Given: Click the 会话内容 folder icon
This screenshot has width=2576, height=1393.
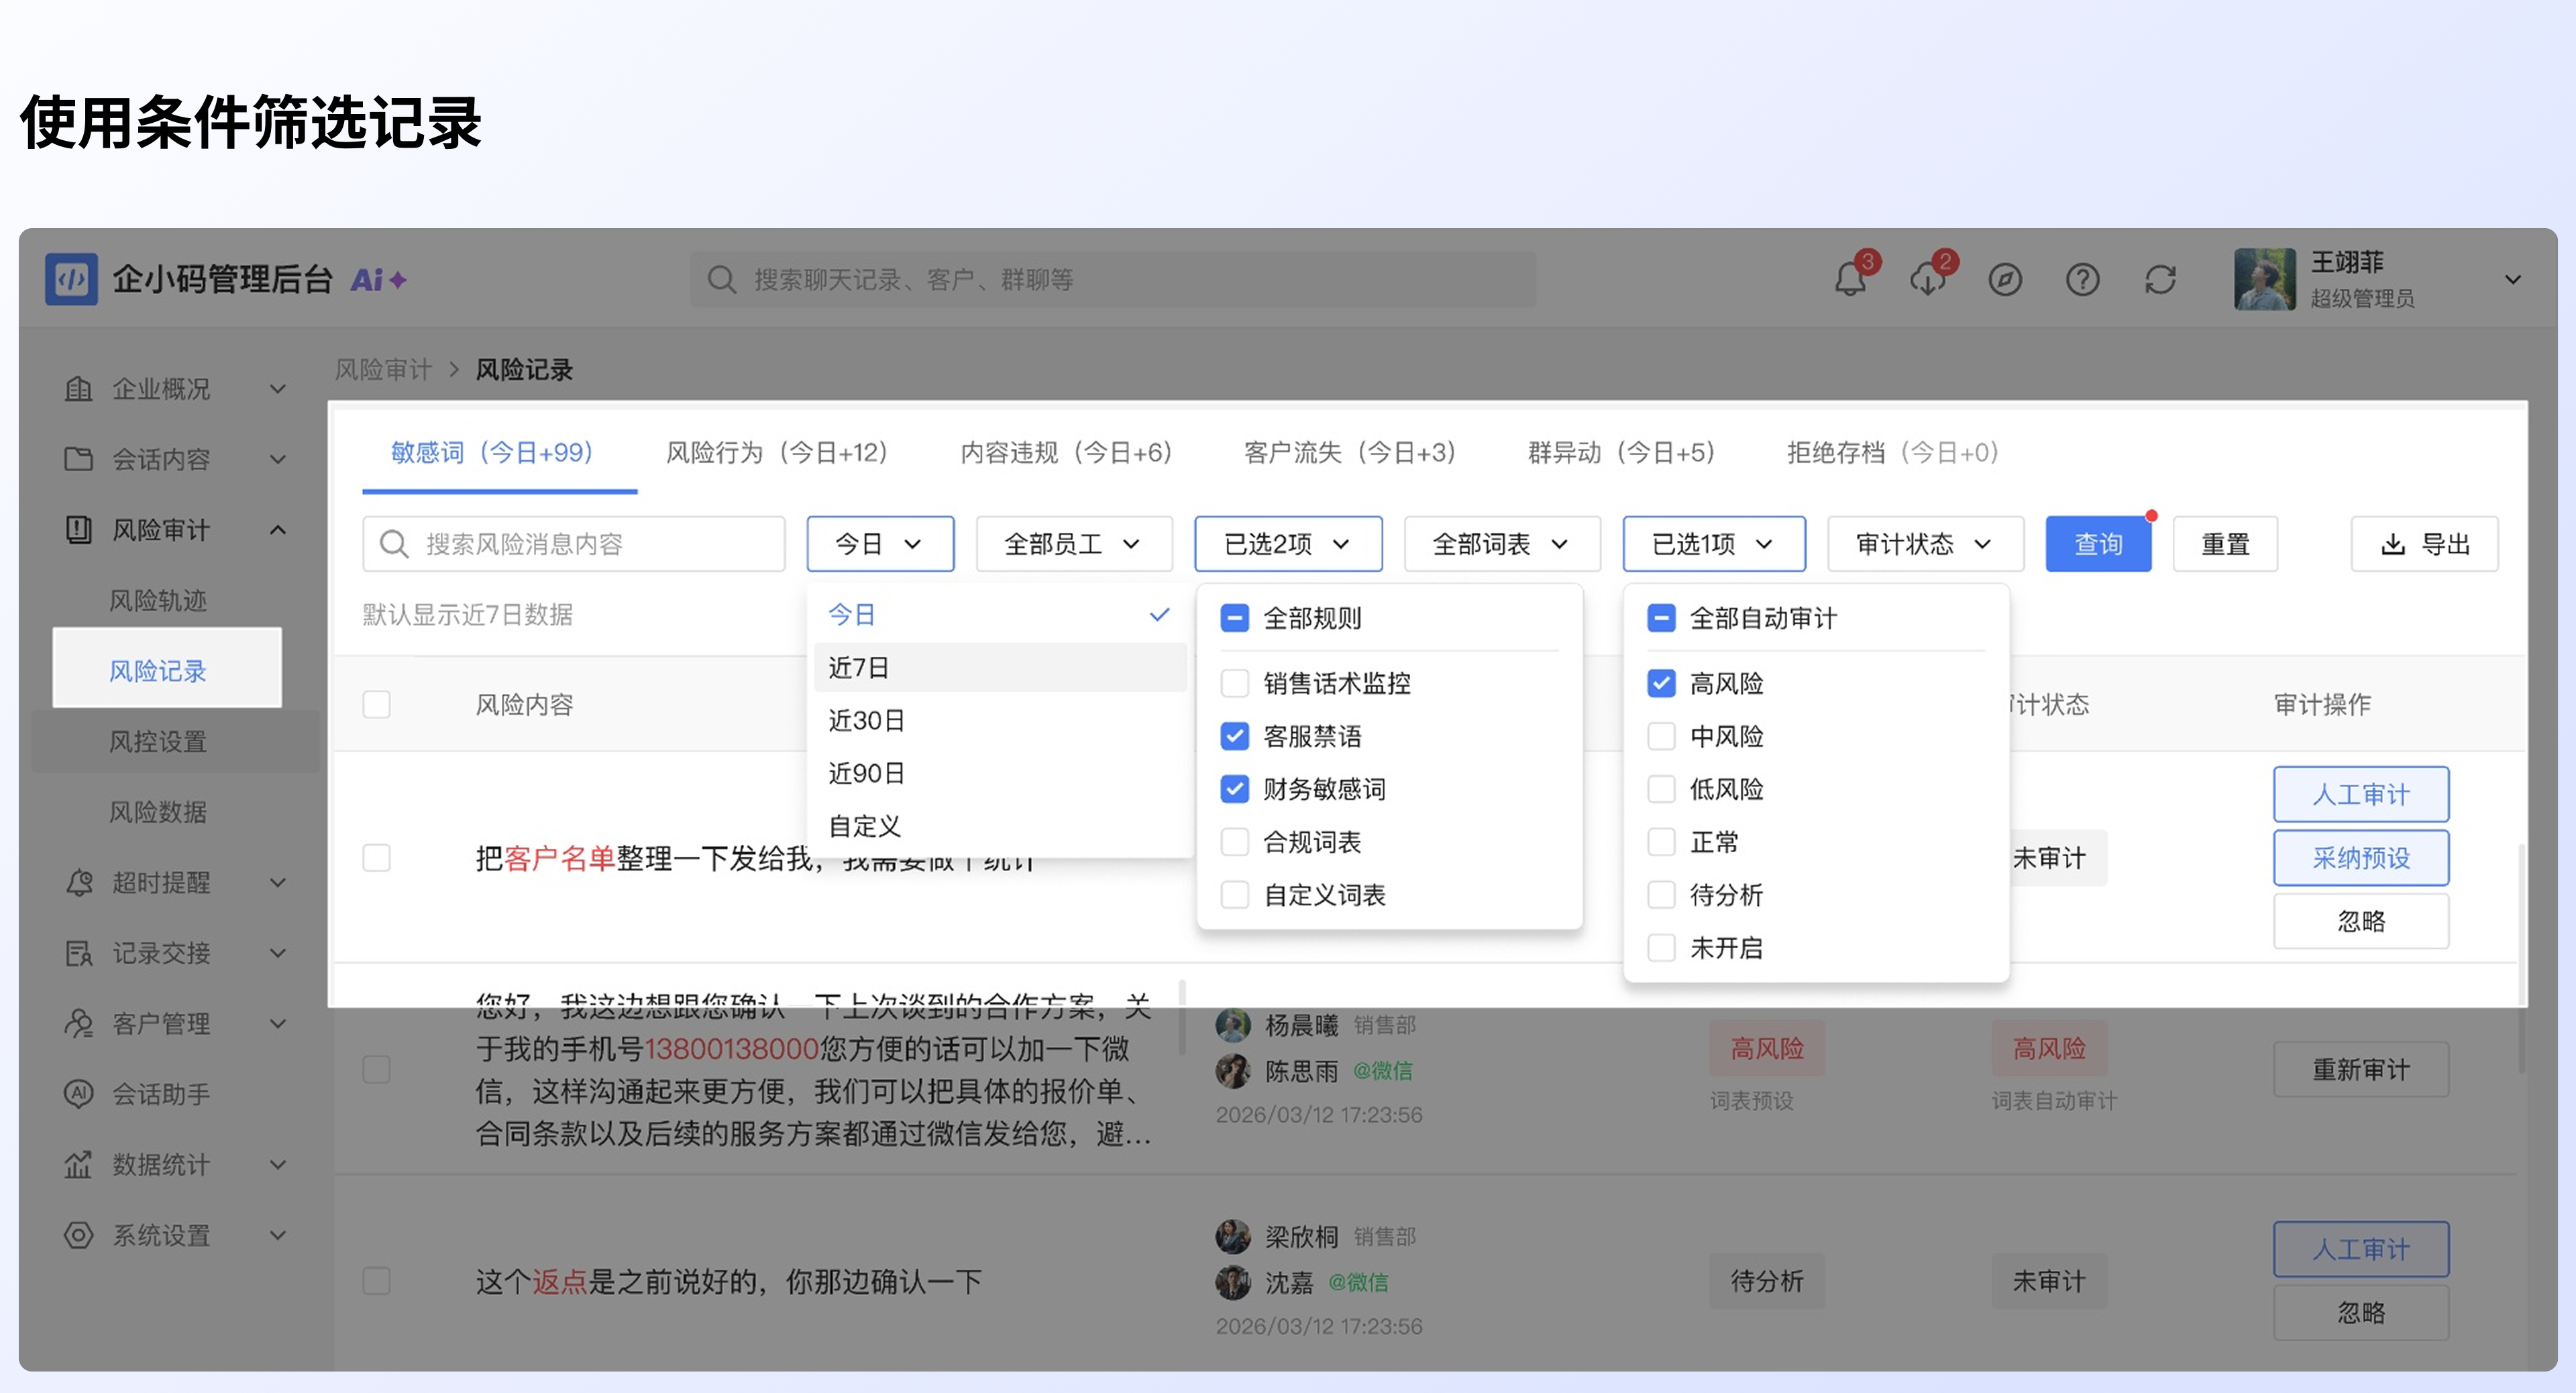Looking at the screenshot, I should click(78, 459).
